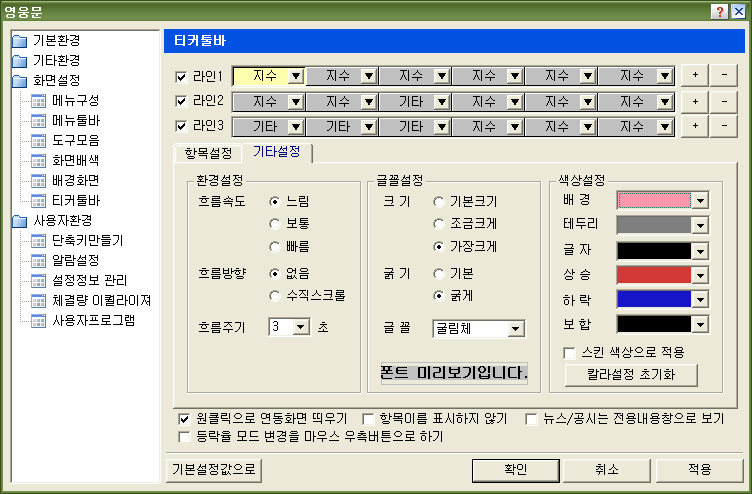Image resolution: width=752 pixels, height=494 pixels.
Task: Switch to the 항목설정 tab
Action: [x=208, y=153]
